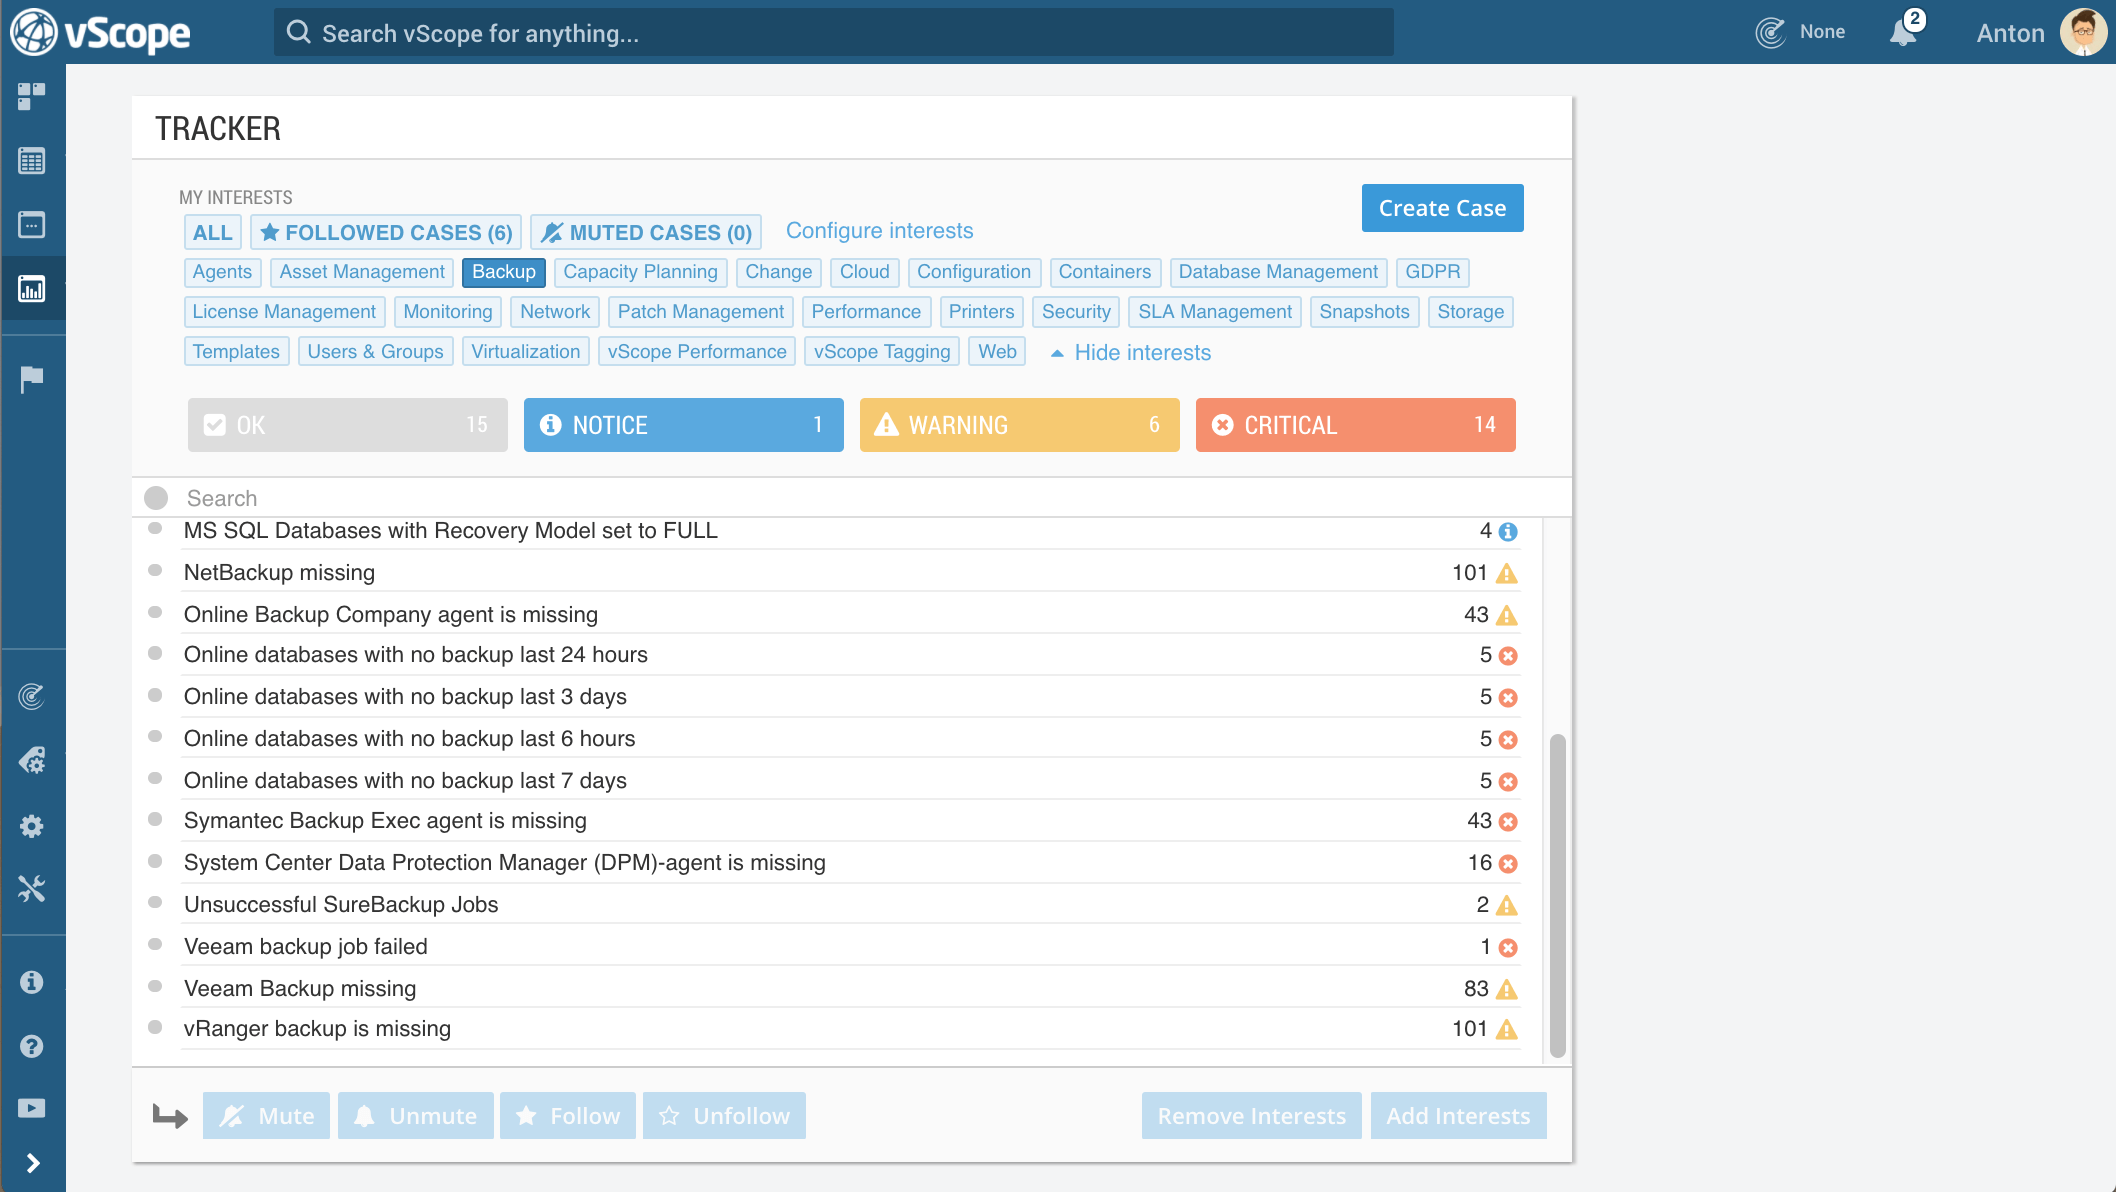Select the Security interest tag

[1076, 312]
